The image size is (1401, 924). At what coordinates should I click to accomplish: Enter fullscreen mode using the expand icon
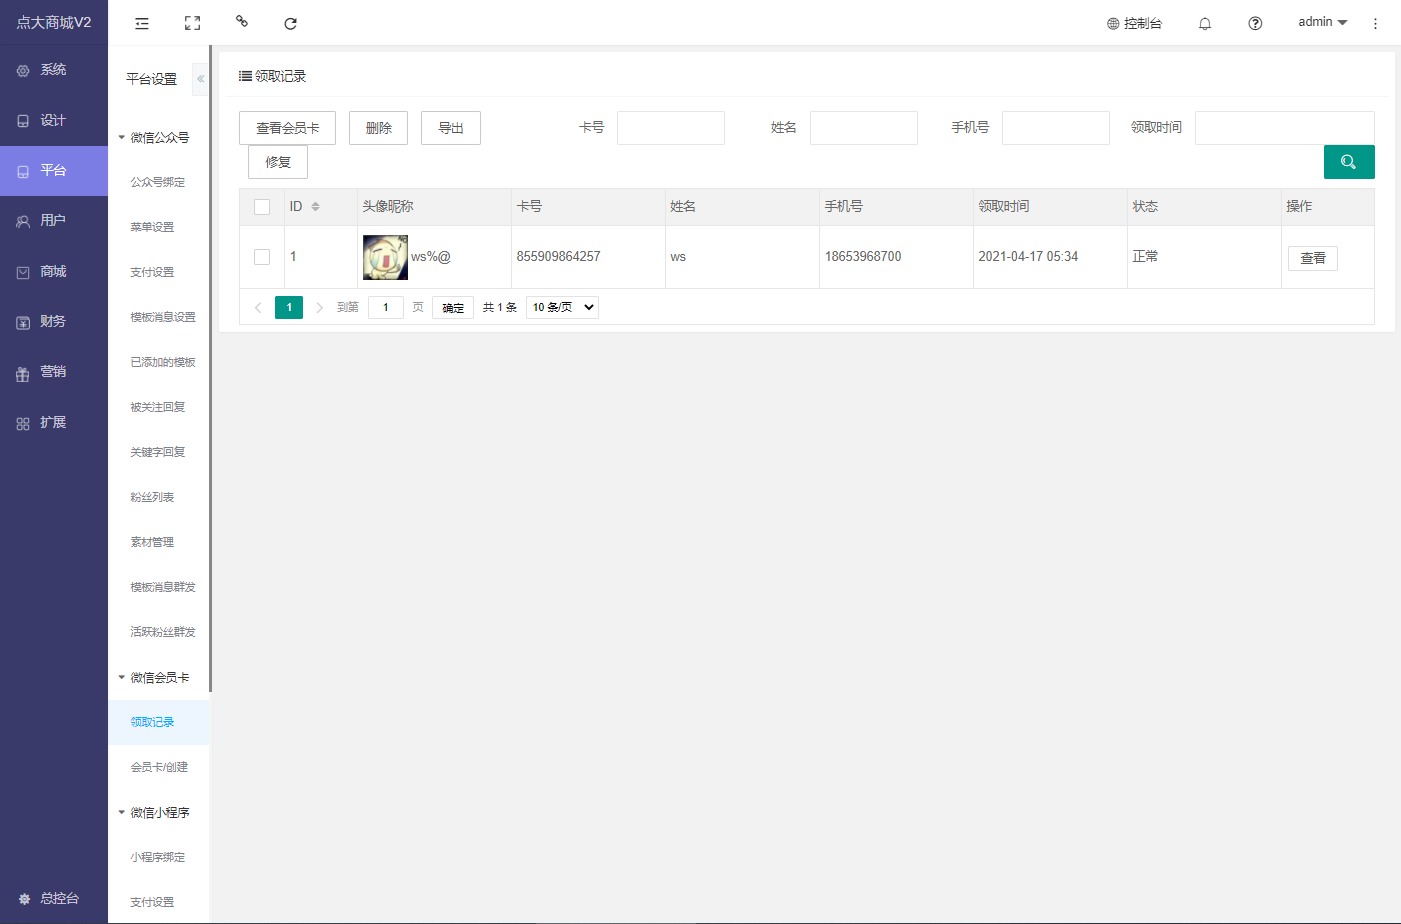tap(192, 23)
